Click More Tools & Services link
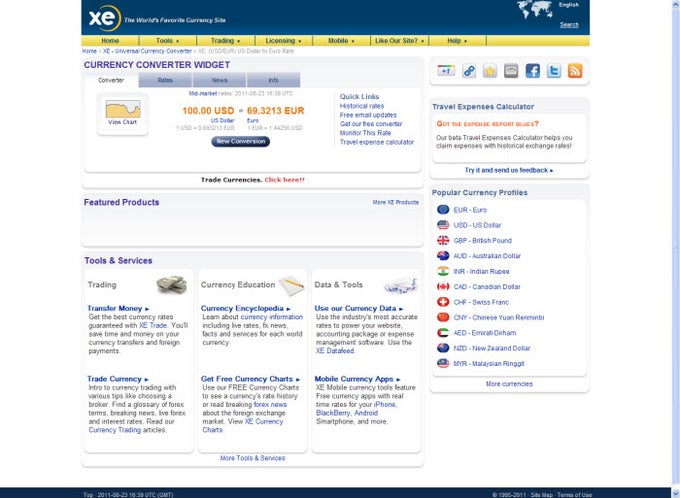Screen dimensions: 680x498 point(252,458)
